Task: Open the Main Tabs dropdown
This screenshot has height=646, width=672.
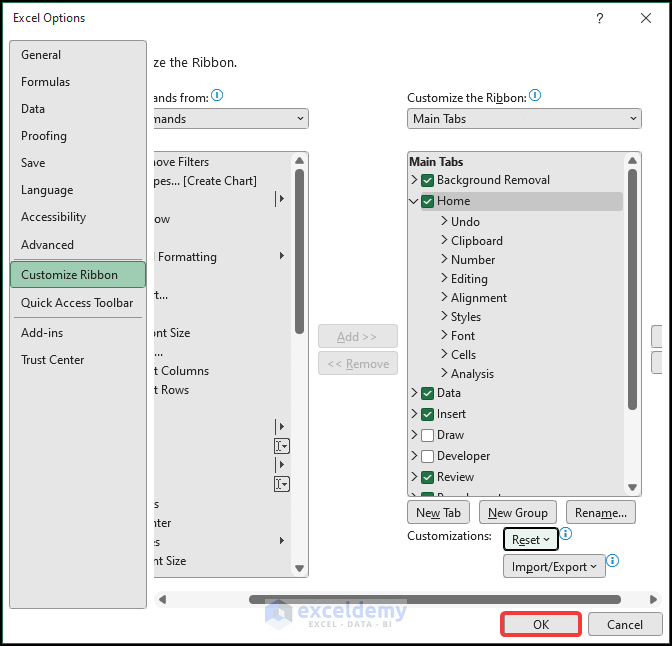Action: click(x=524, y=119)
